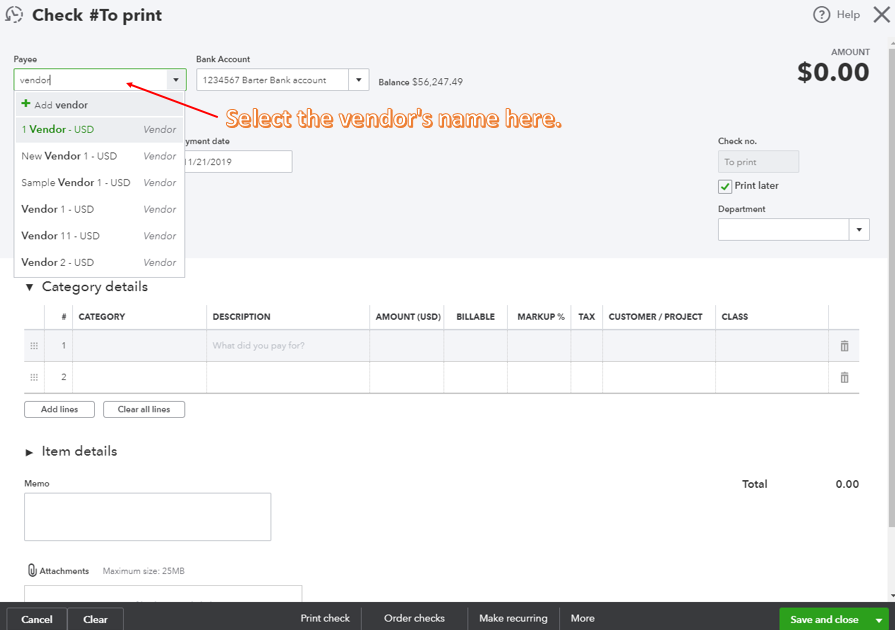Click the recent transactions clock icon
This screenshot has width=895, height=630.
click(x=14, y=14)
